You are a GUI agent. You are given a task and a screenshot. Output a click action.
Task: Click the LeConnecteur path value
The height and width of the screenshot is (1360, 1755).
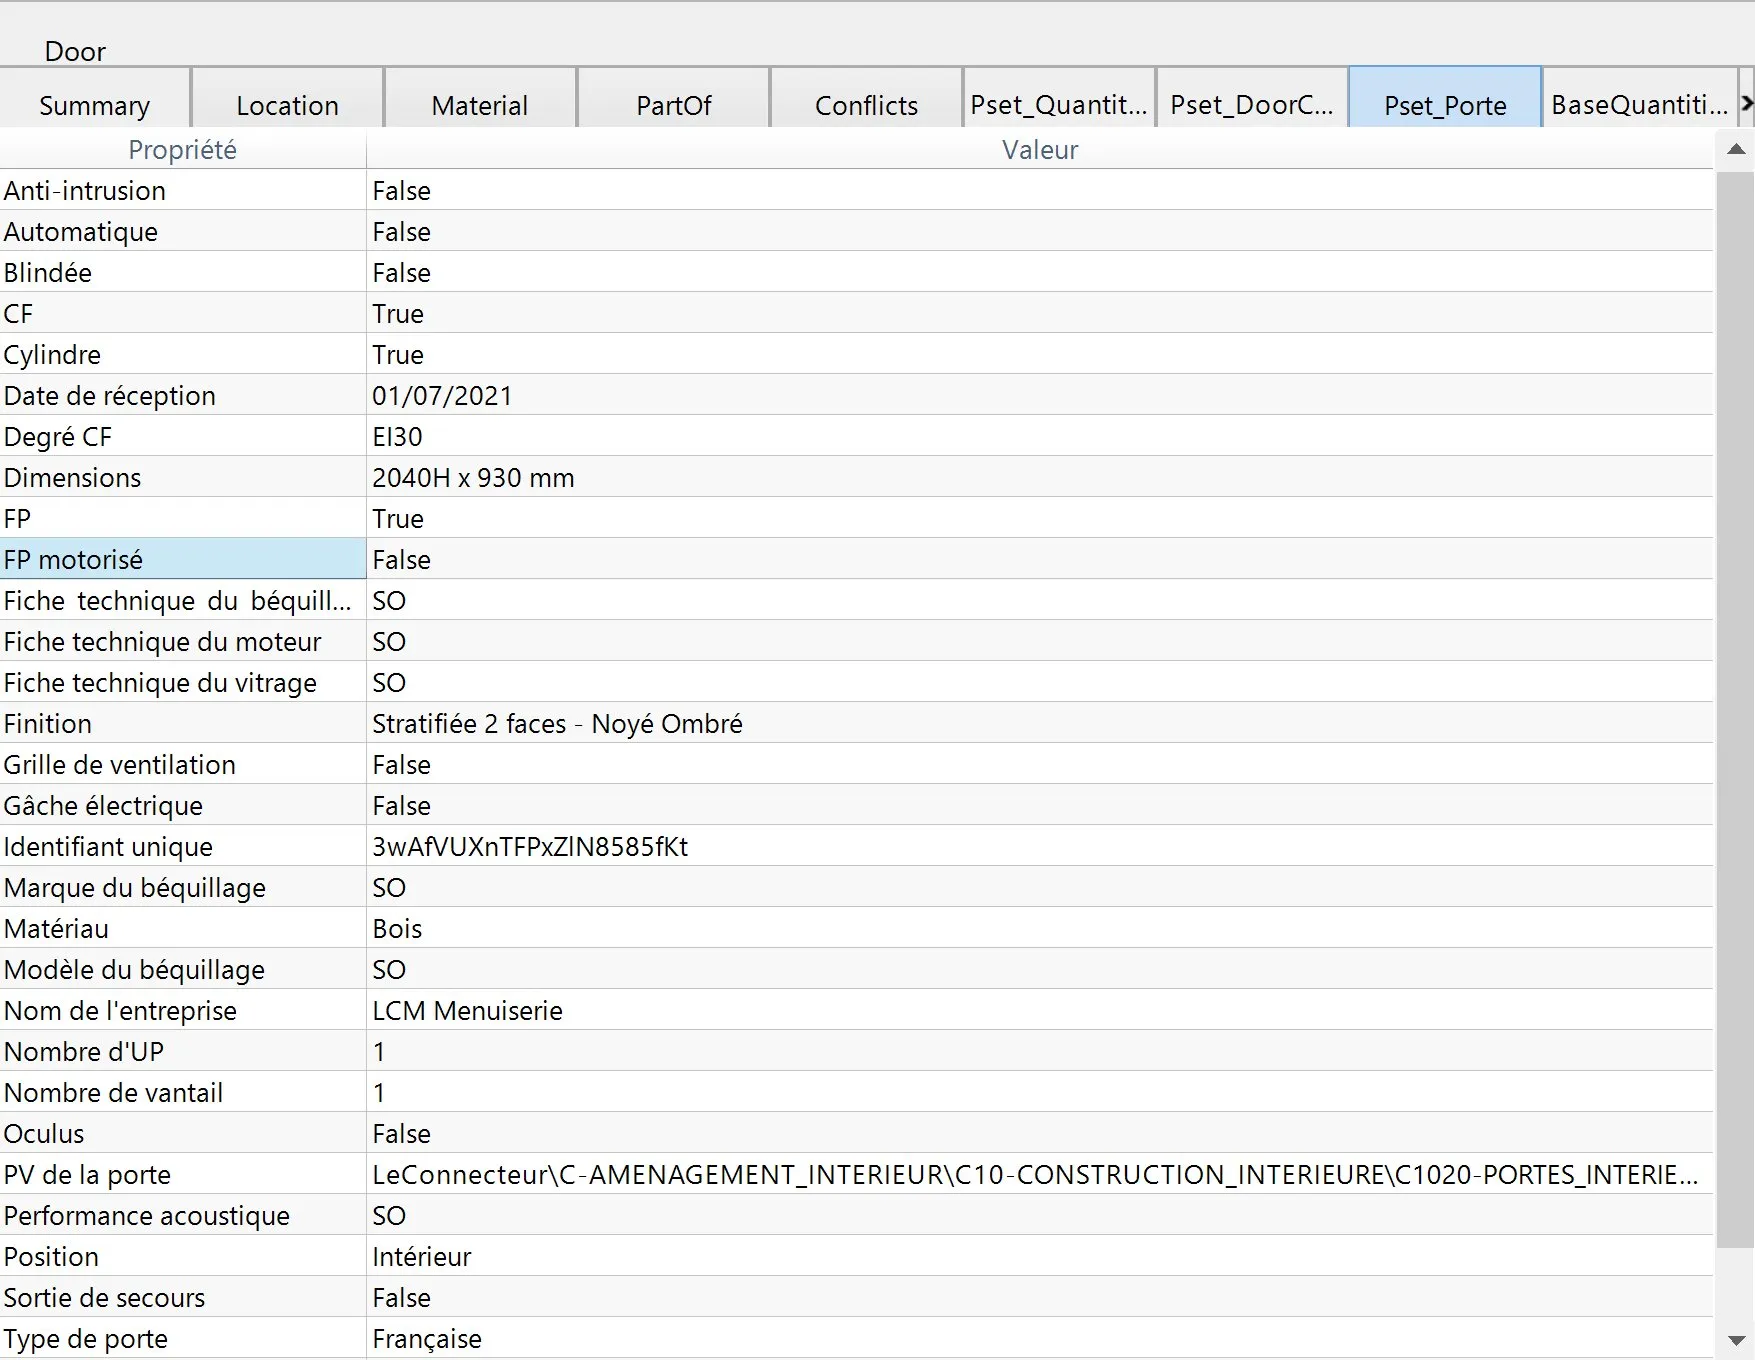click(1035, 1174)
